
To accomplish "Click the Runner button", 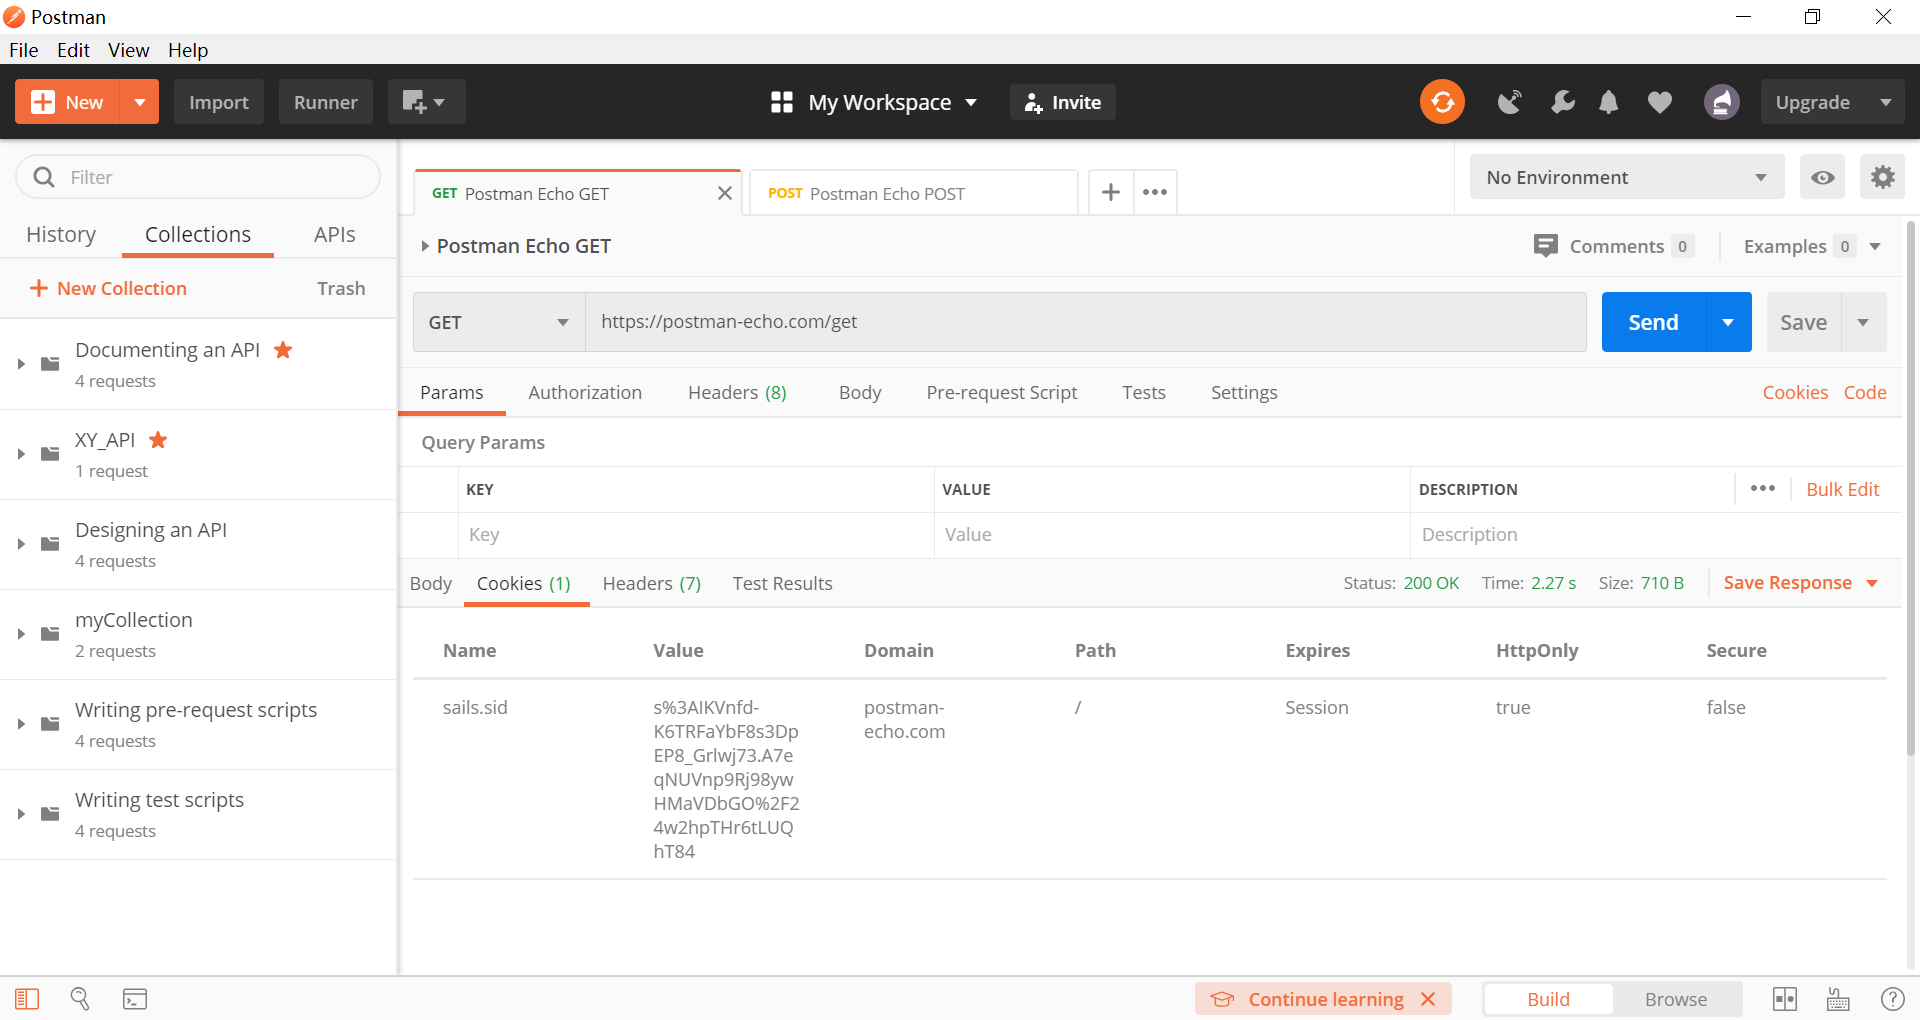I will [326, 102].
